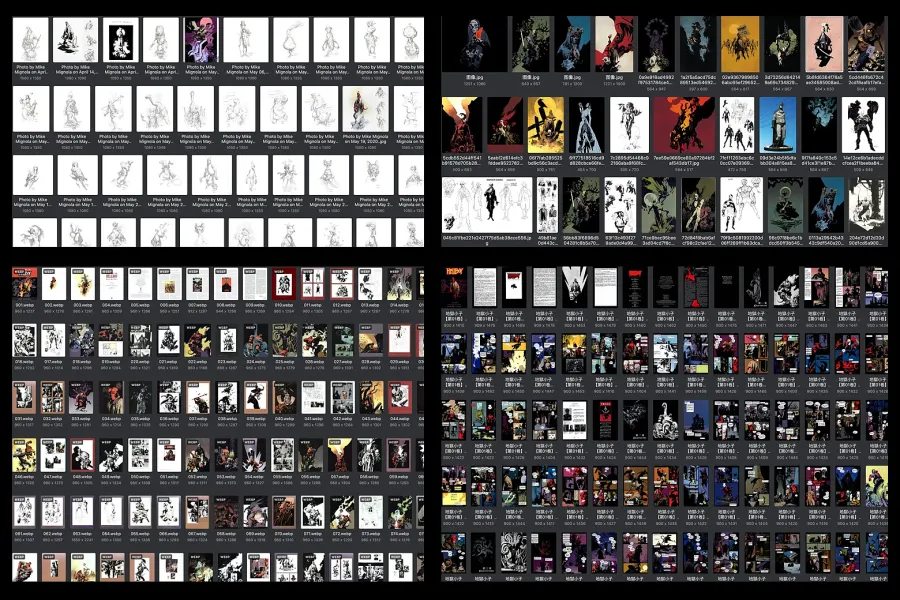Open the large red Hellboy 7ea68e jpg thumbnail
900x600 pixels.
[x=683, y=124]
